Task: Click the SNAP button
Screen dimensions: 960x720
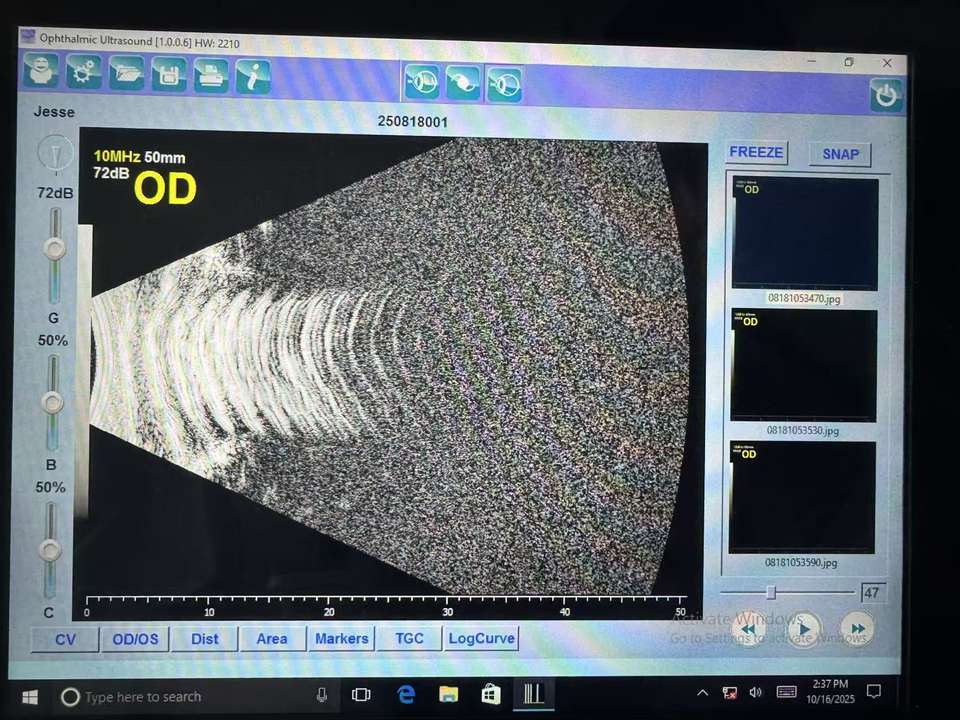Action: click(x=840, y=154)
